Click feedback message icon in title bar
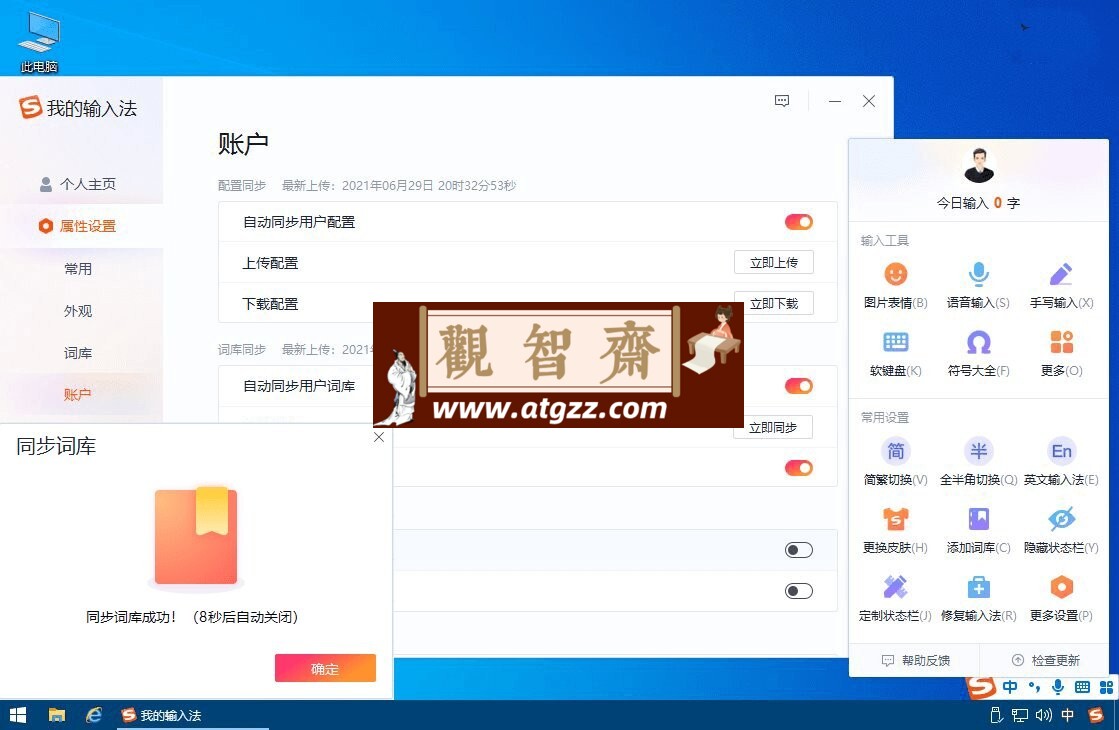Image resolution: width=1119 pixels, height=730 pixels. click(782, 101)
